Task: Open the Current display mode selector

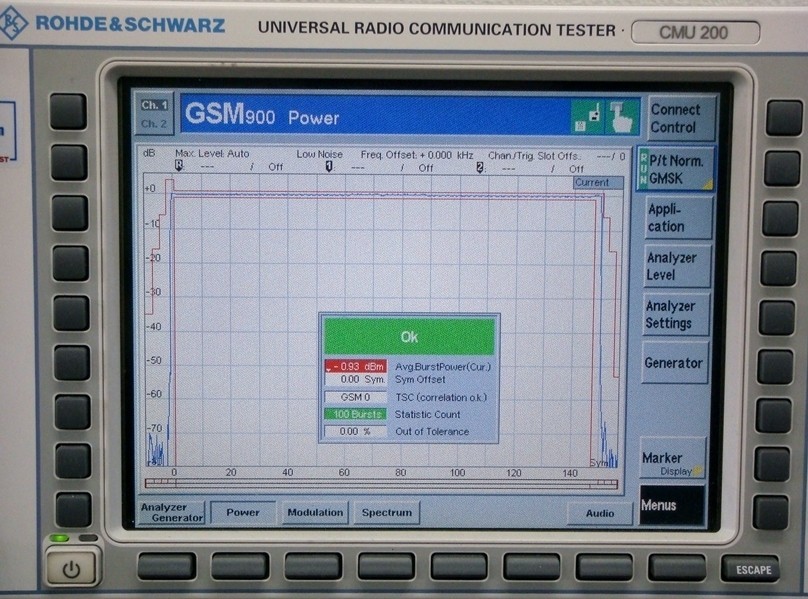Action: [598, 182]
